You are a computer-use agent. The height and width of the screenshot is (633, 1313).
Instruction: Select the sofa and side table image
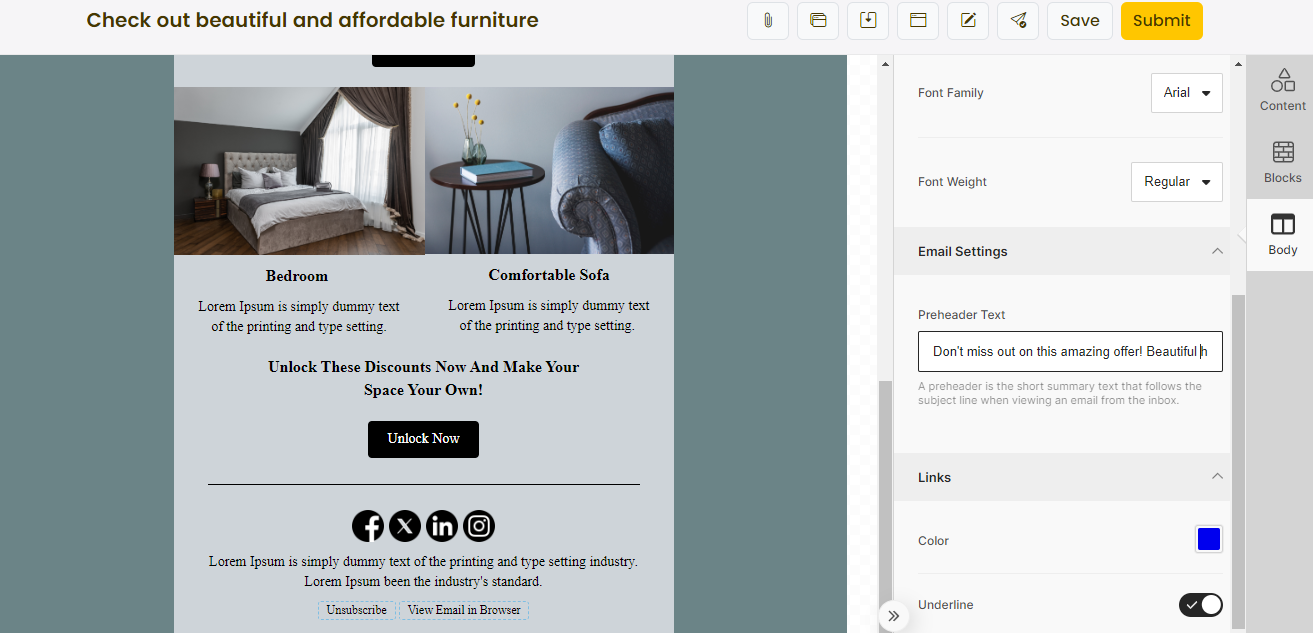549,171
